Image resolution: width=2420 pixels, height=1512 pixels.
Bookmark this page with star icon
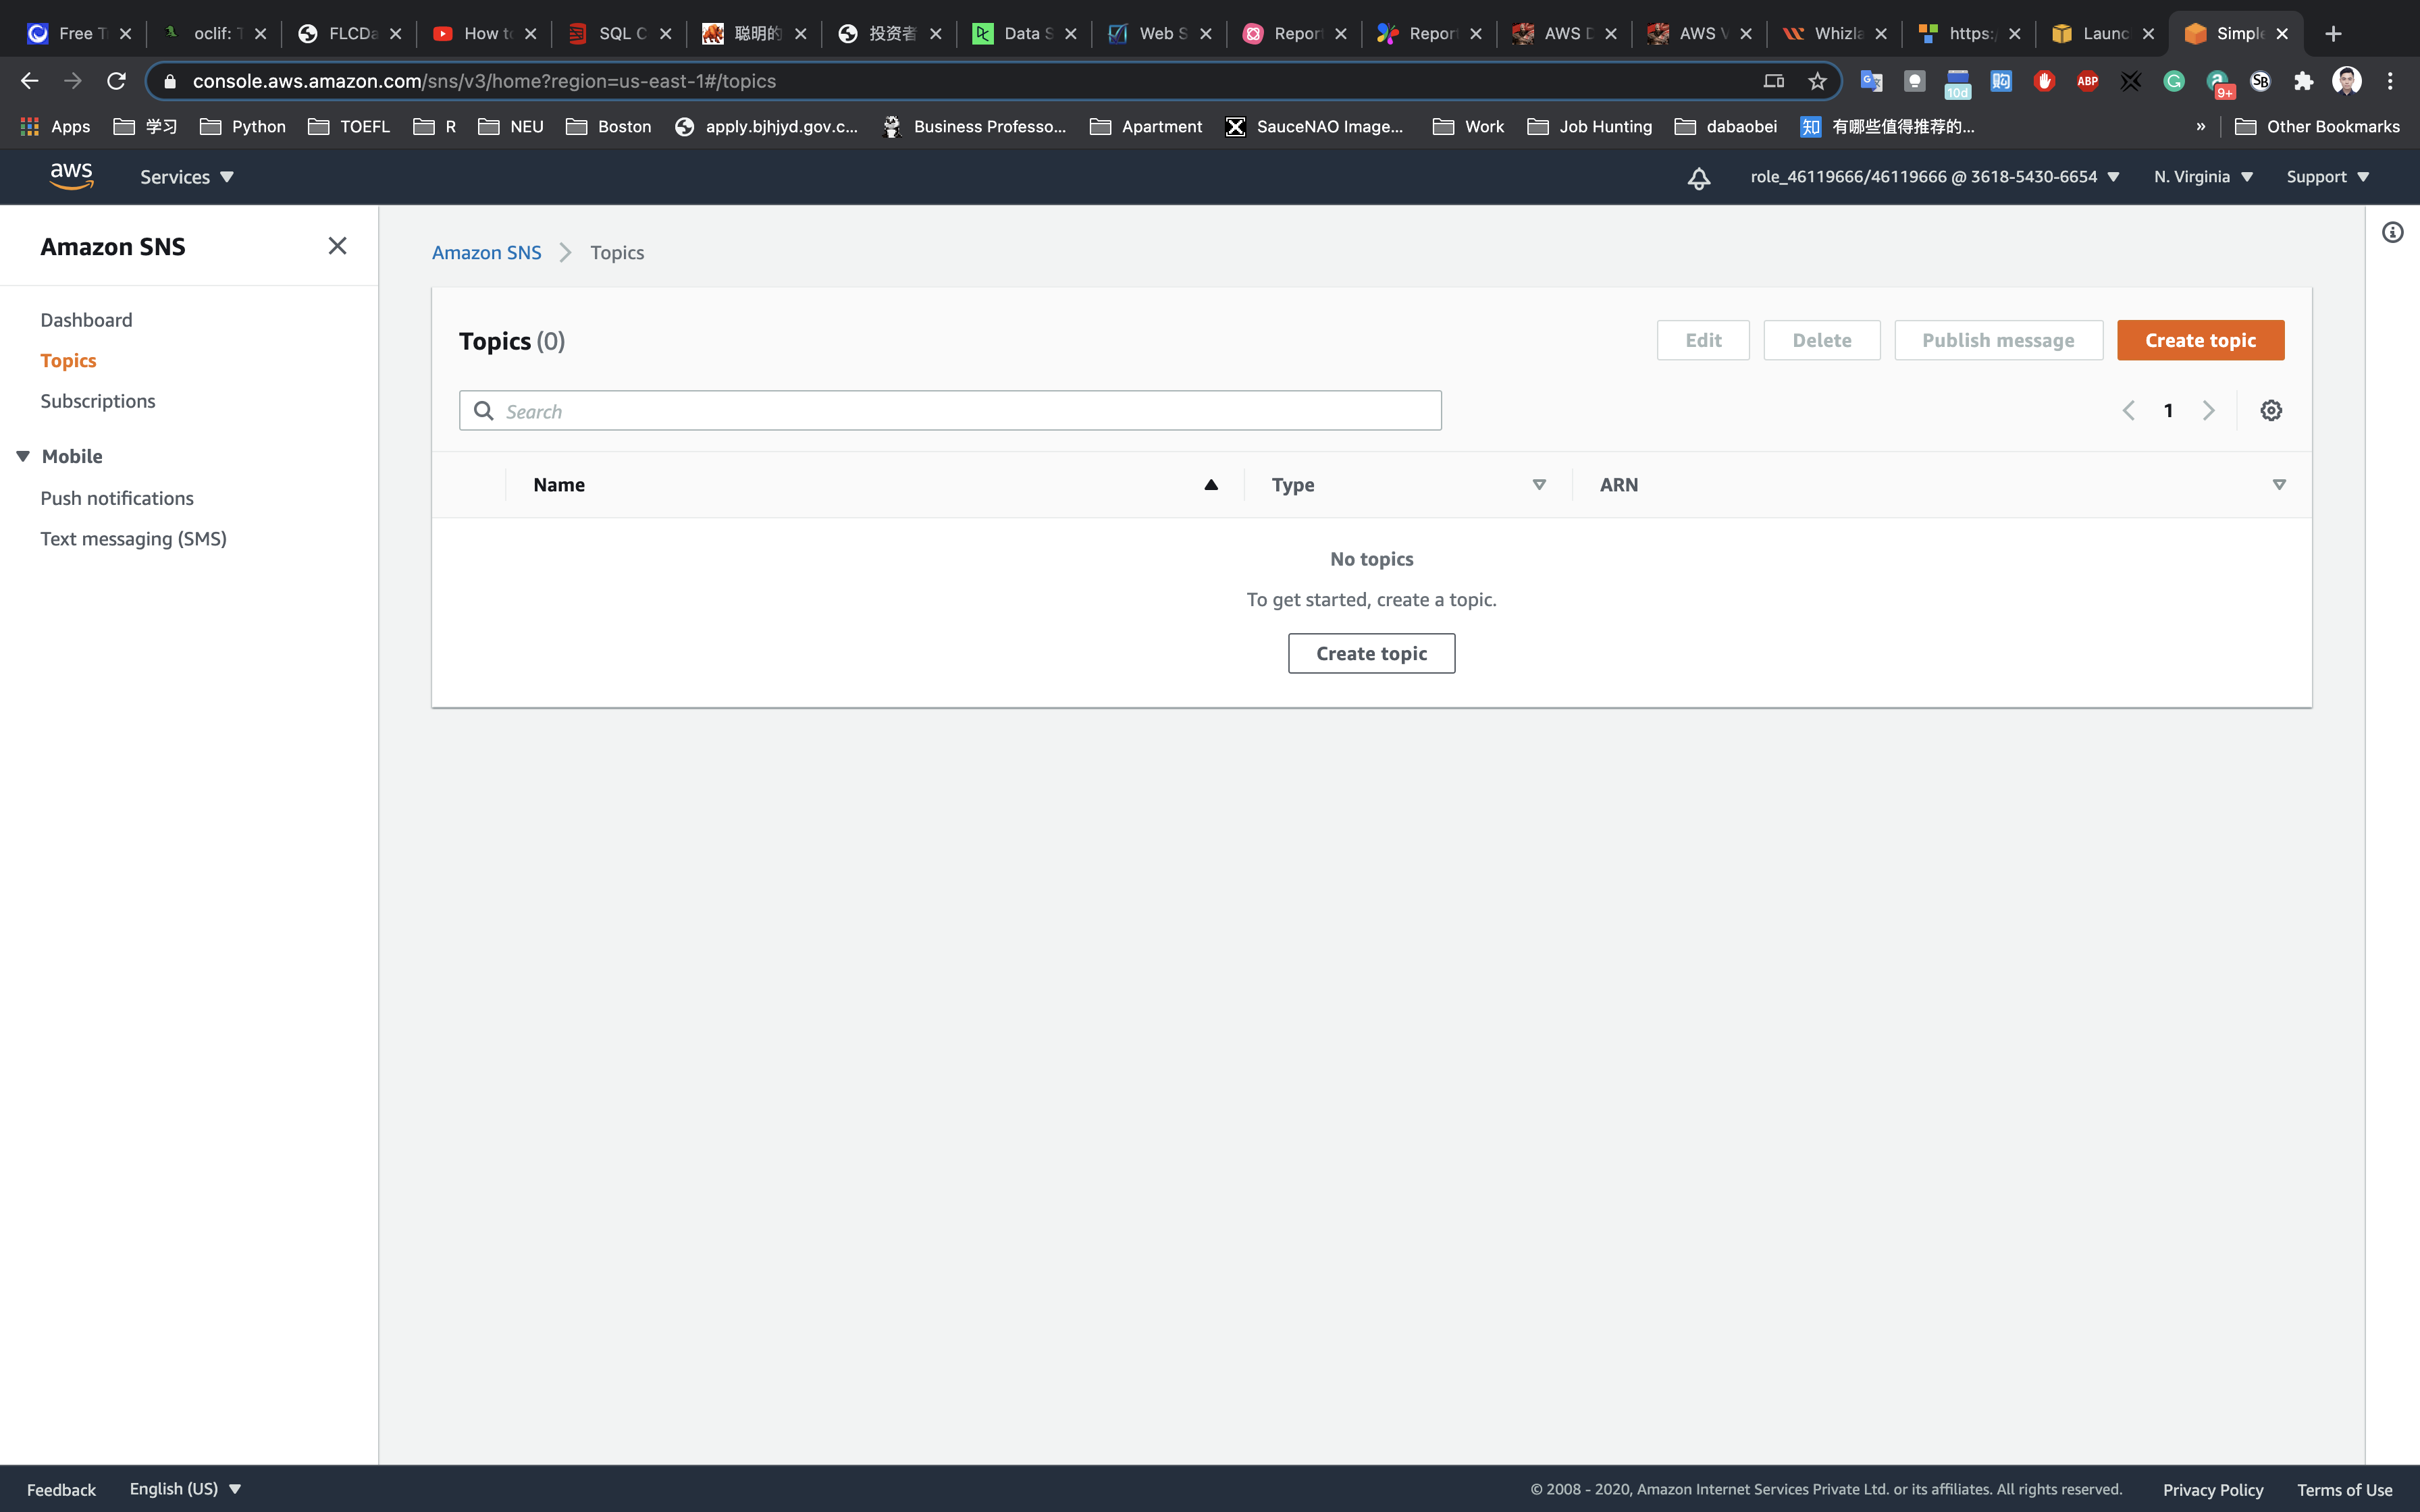[1817, 81]
